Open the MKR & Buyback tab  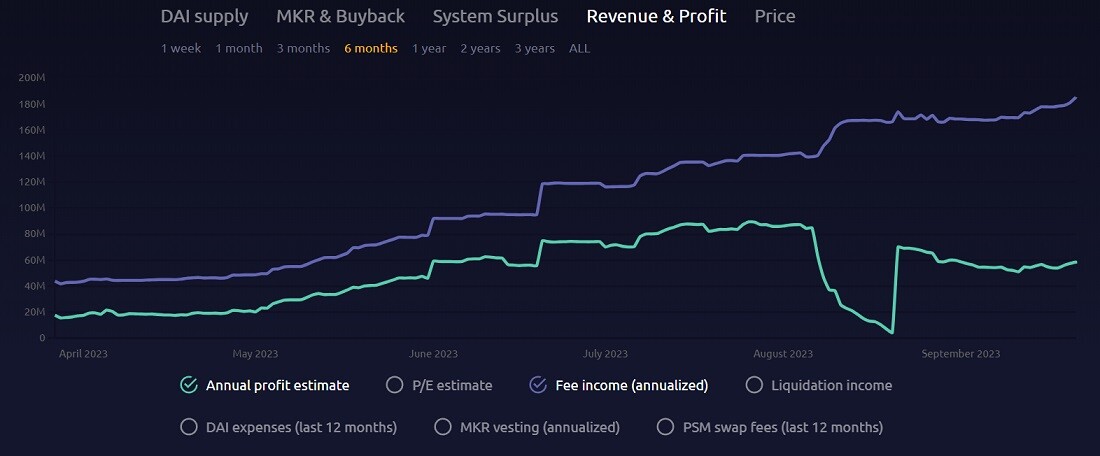[x=340, y=17]
